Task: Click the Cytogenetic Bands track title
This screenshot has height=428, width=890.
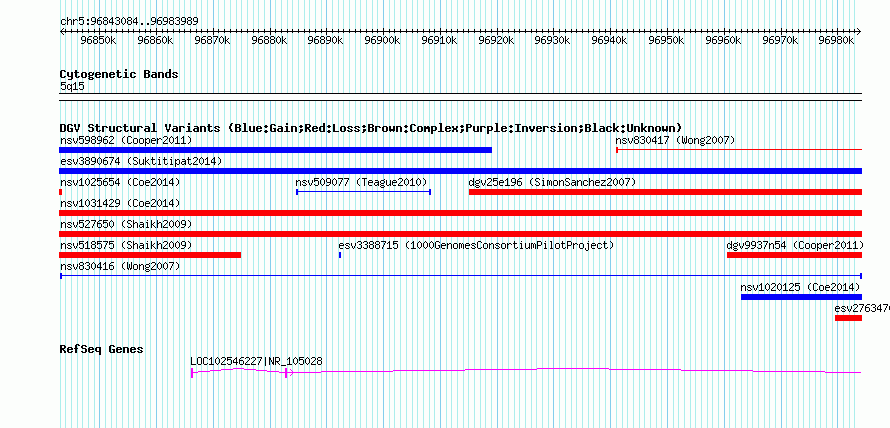Action: (x=119, y=74)
